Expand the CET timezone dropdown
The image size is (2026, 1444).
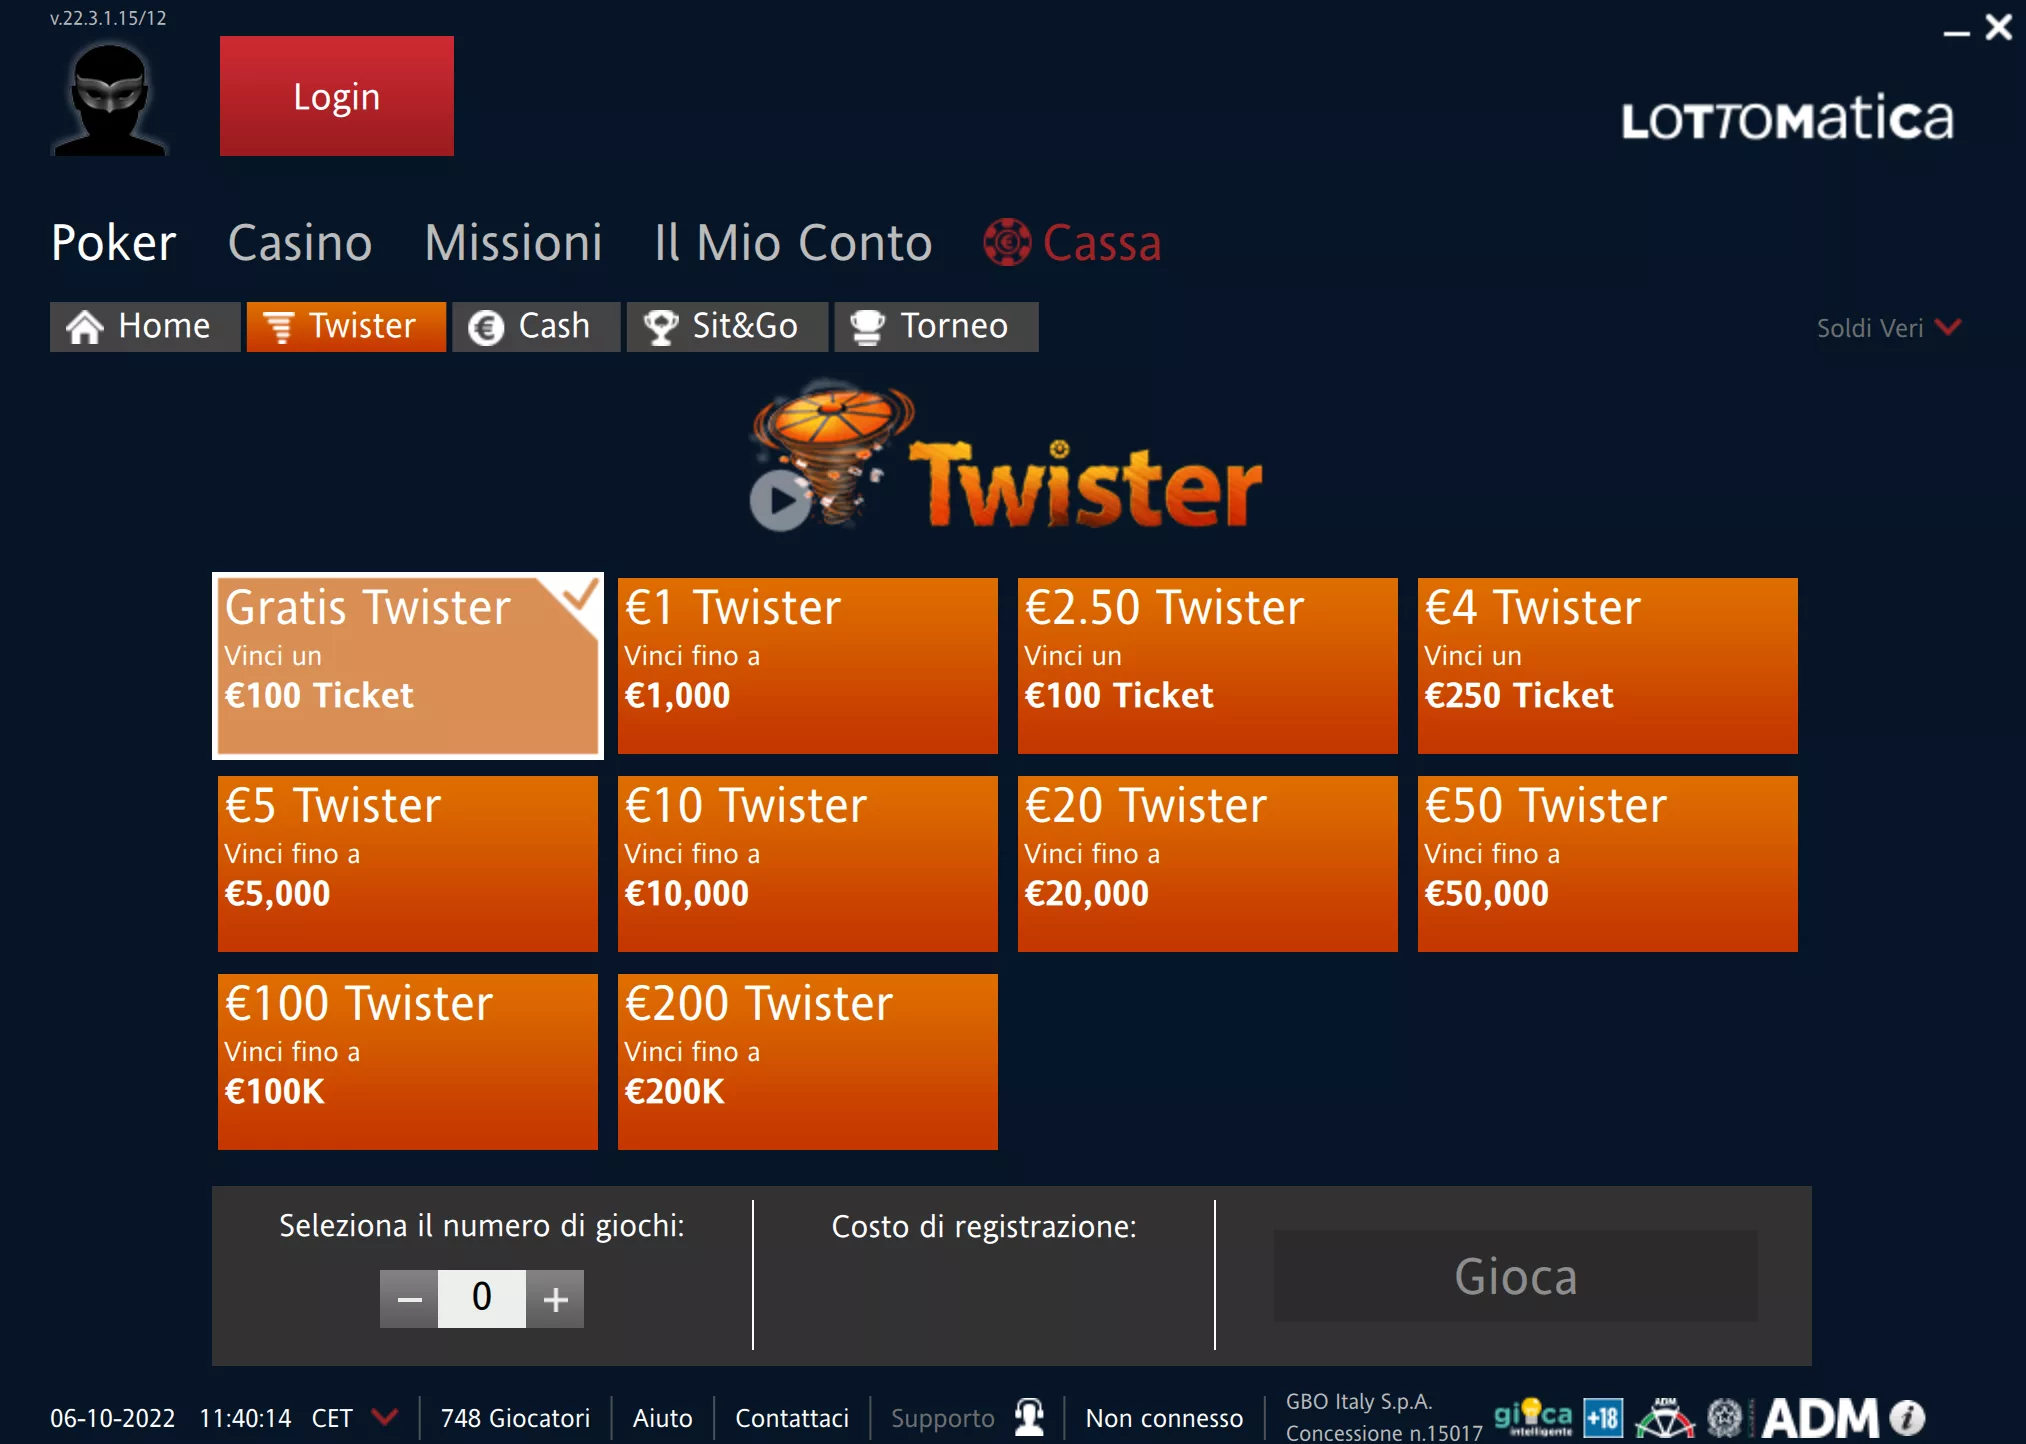point(383,1417)
